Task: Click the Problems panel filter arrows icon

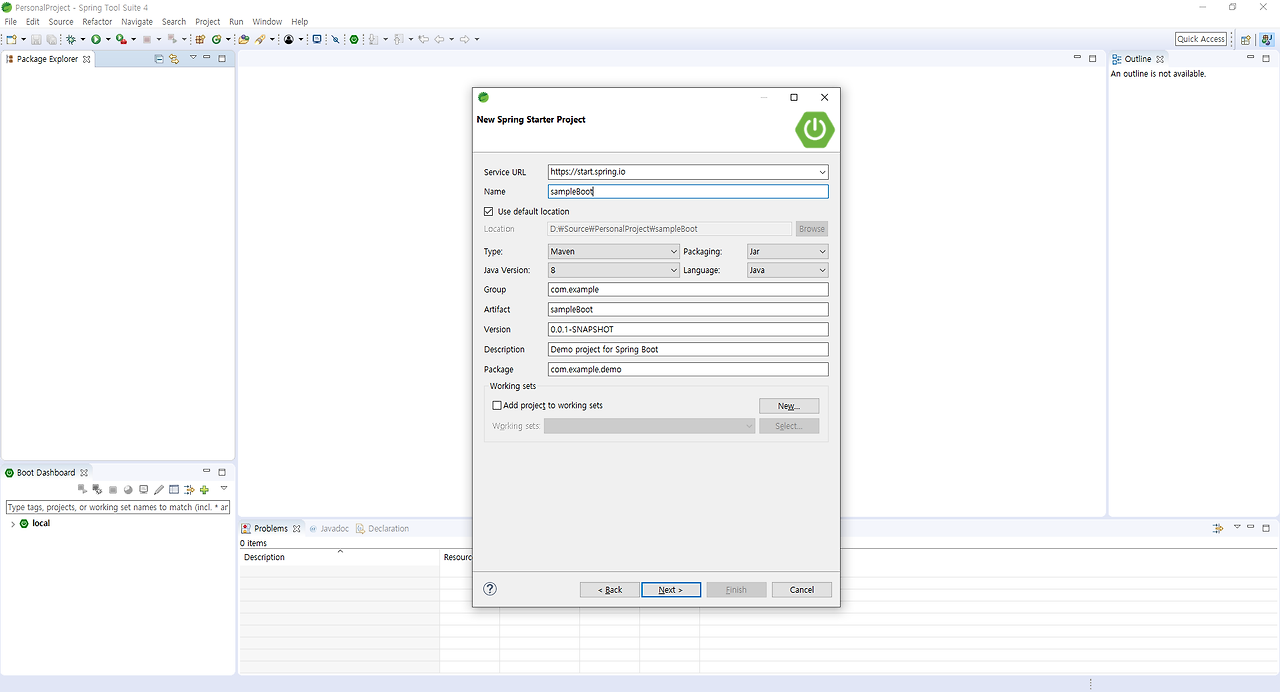Action: tap(1218, 528)
